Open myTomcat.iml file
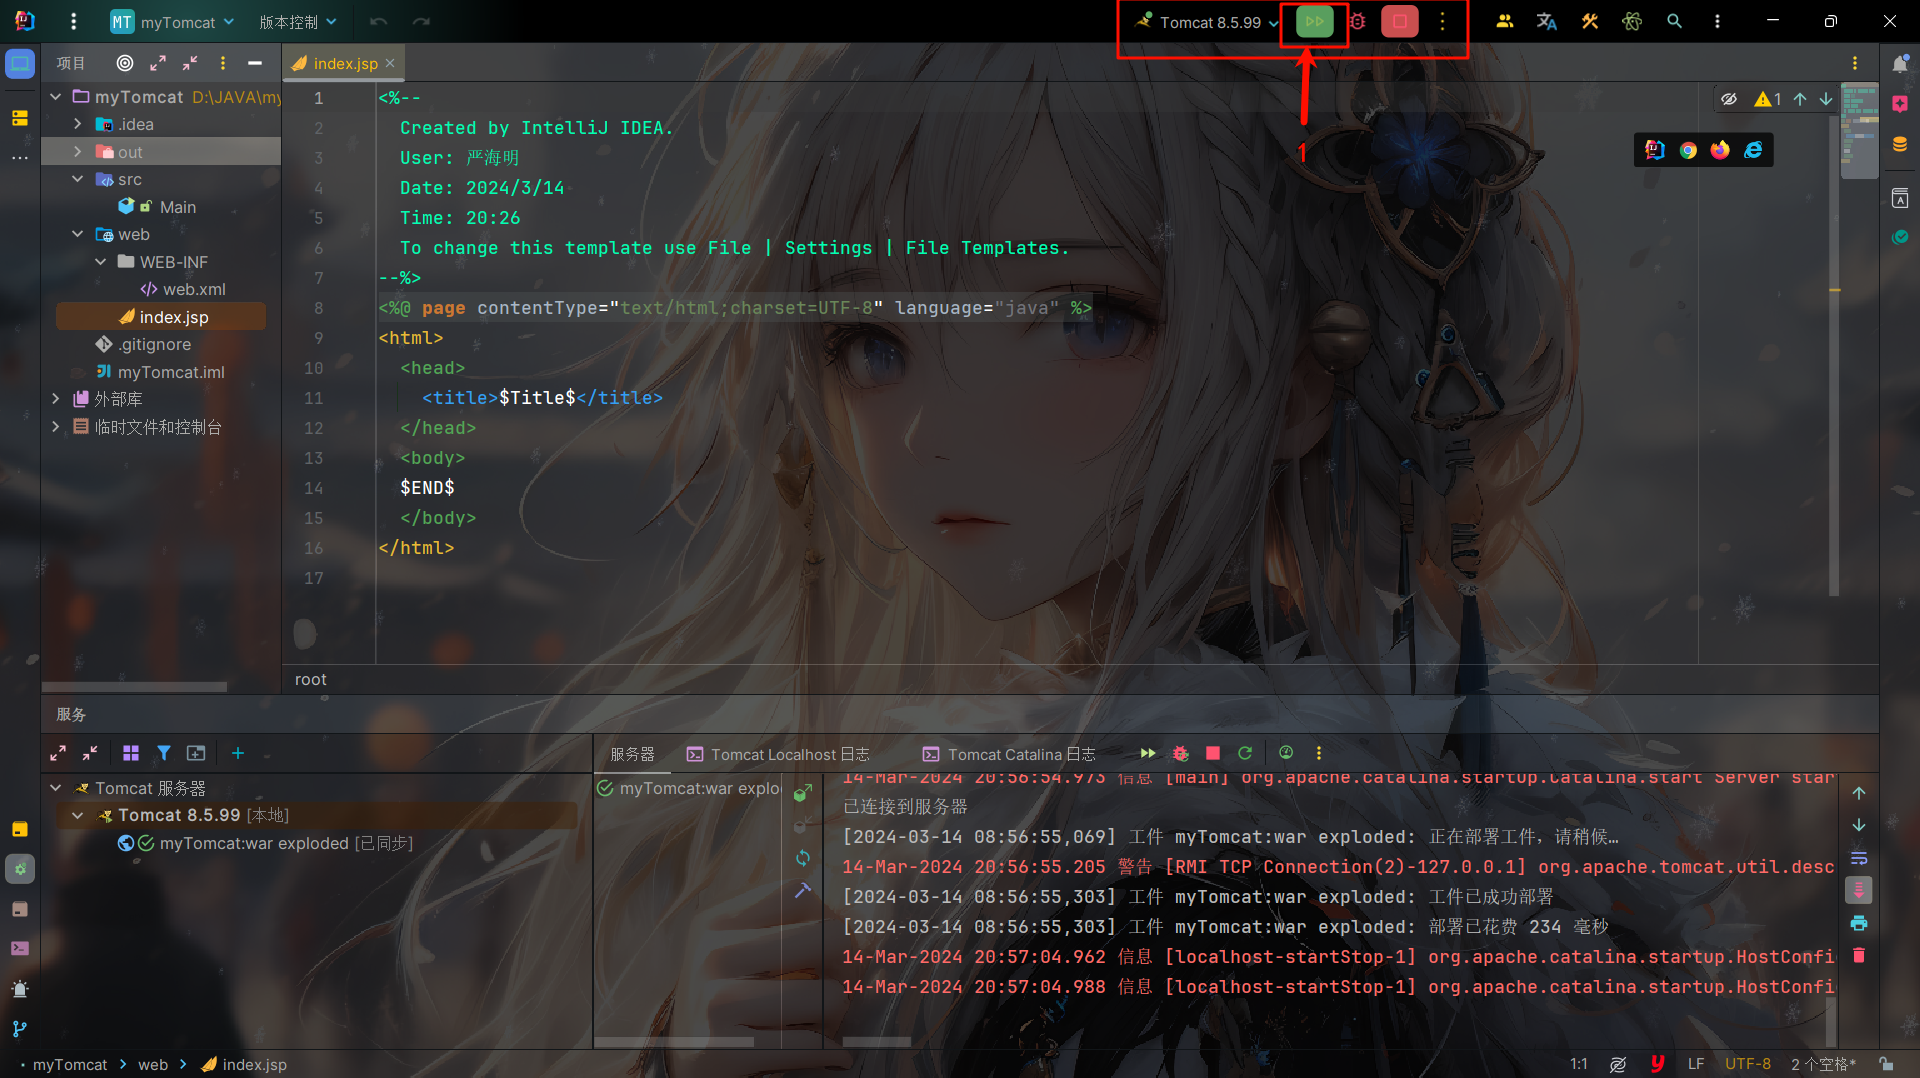 [x=160, y=372]
